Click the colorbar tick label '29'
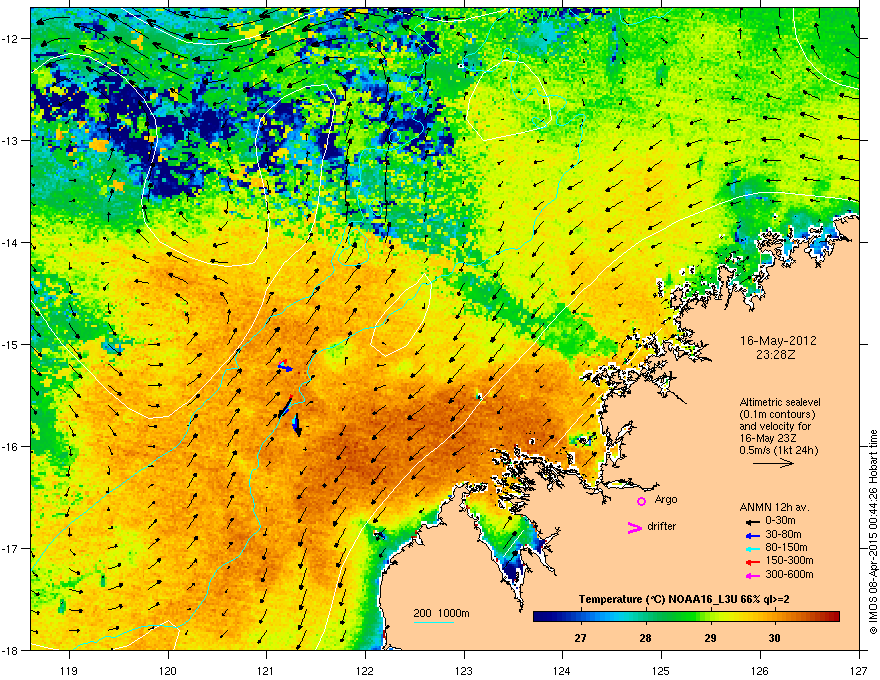880x680 pixels. coord(711,638)
